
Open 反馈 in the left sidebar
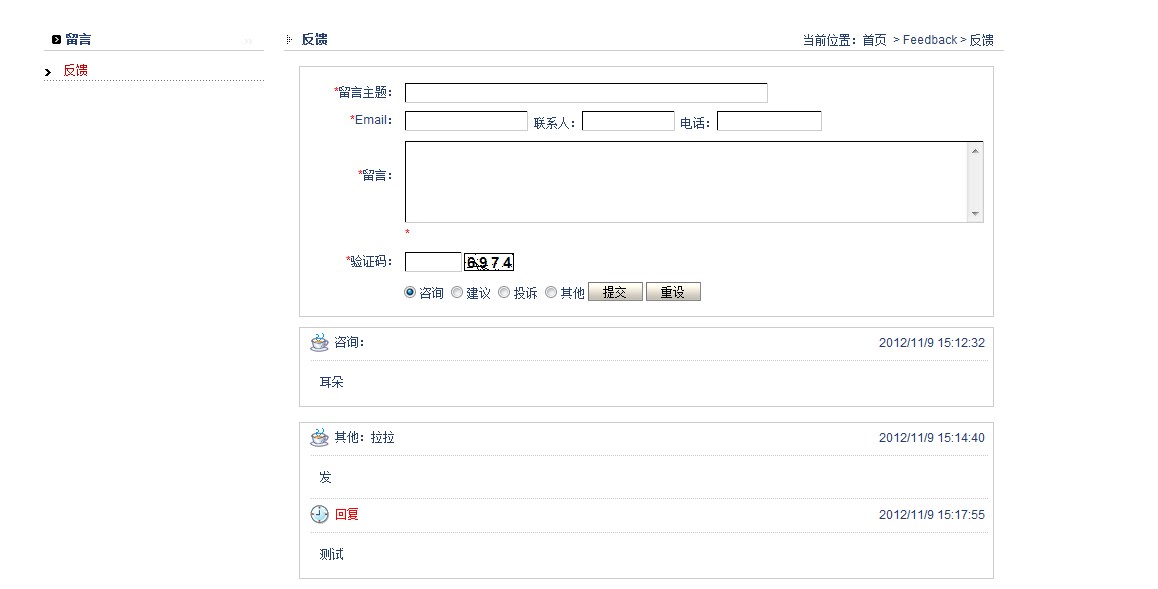pos(75,70)
